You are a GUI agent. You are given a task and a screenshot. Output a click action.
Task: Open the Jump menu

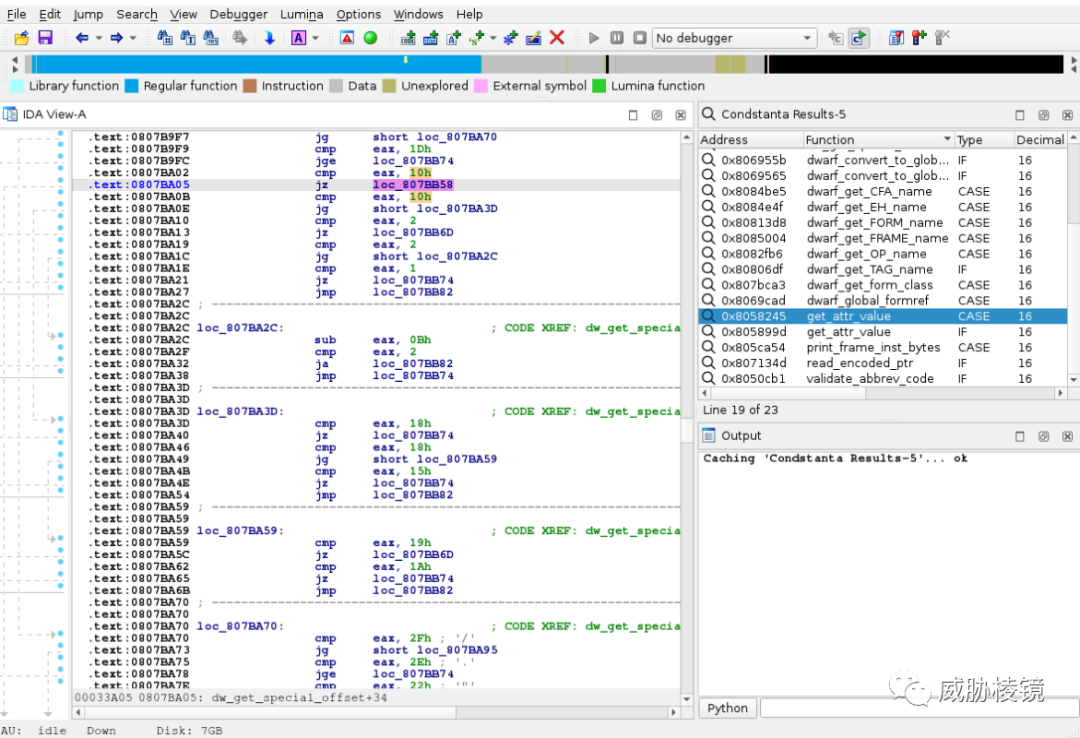coord(88,14)
